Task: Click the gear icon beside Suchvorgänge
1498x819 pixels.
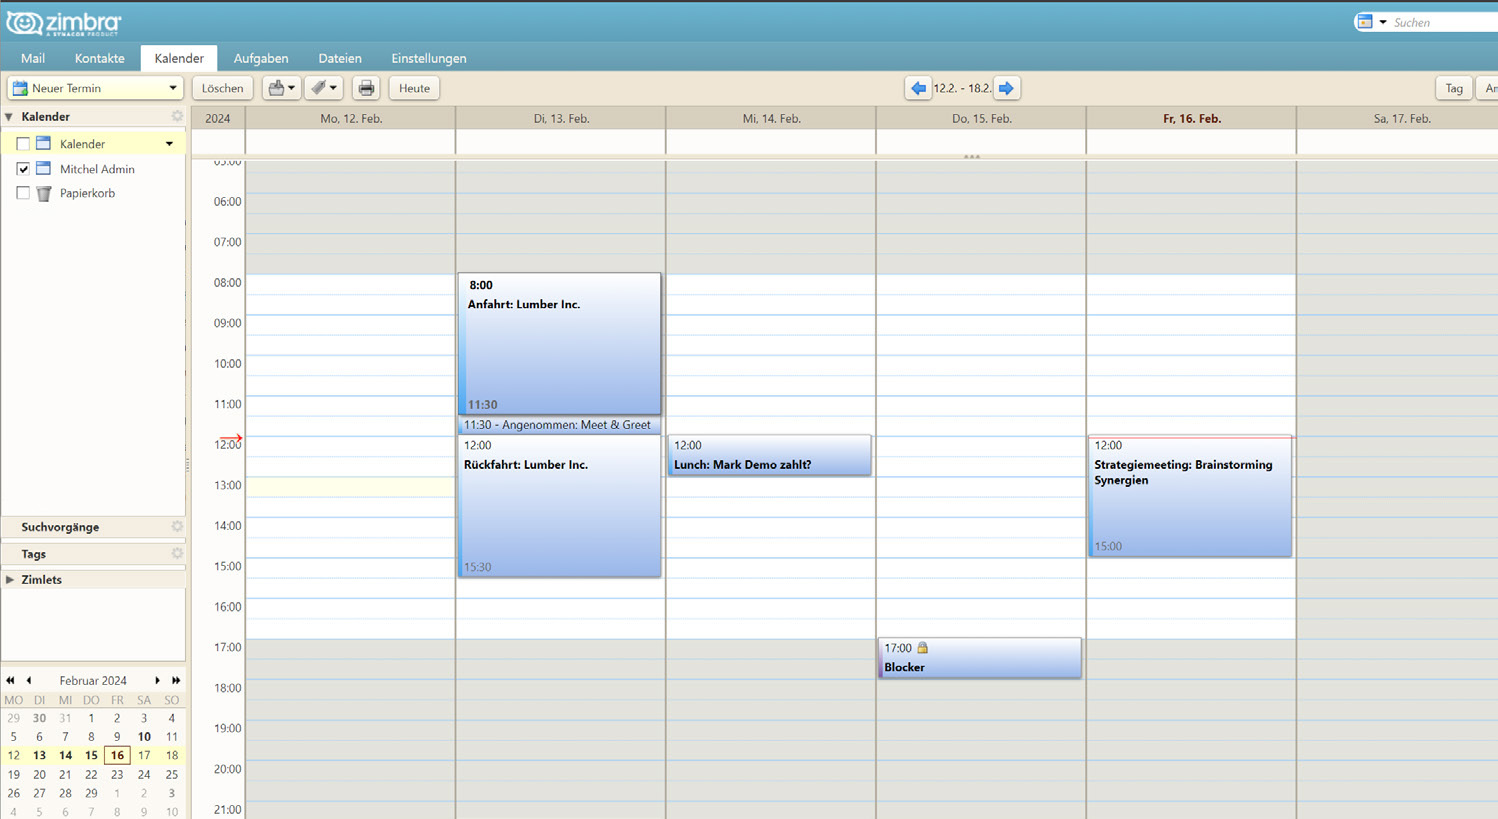Action: pyautogui.click(x=177, y=527)
